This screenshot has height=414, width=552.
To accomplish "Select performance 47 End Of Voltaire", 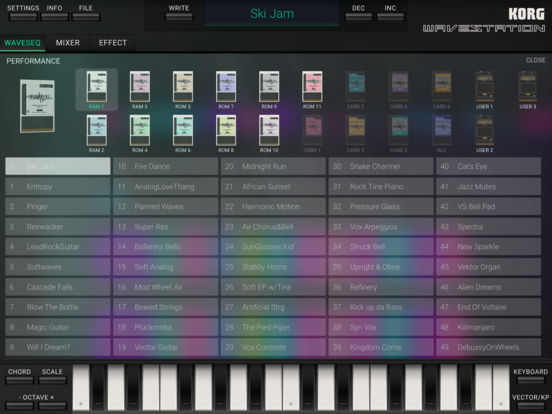I will [489, 307].
